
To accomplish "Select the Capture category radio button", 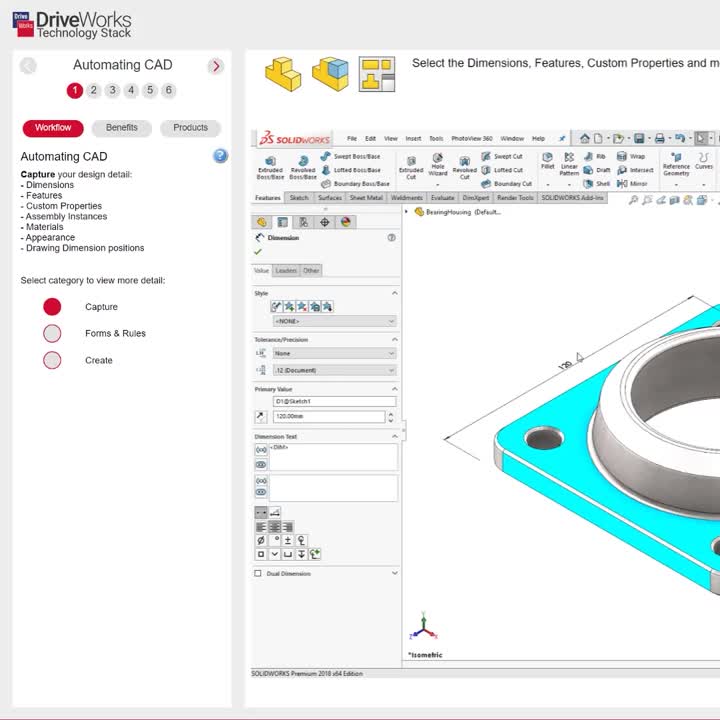I will pyautogui.click(x=52, y=307).
